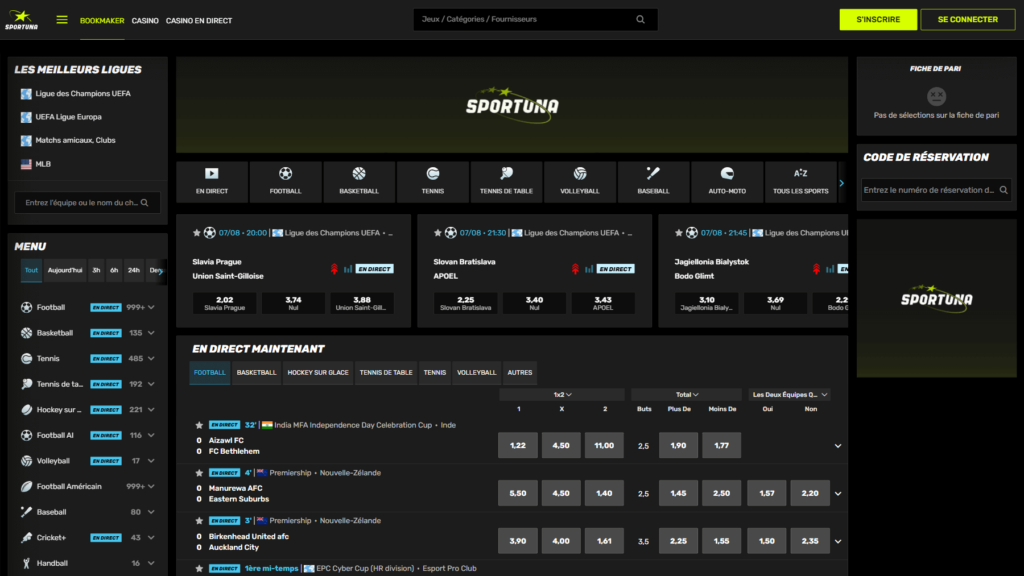Expand more markets for Manurewa AFC match

point(838,494)
